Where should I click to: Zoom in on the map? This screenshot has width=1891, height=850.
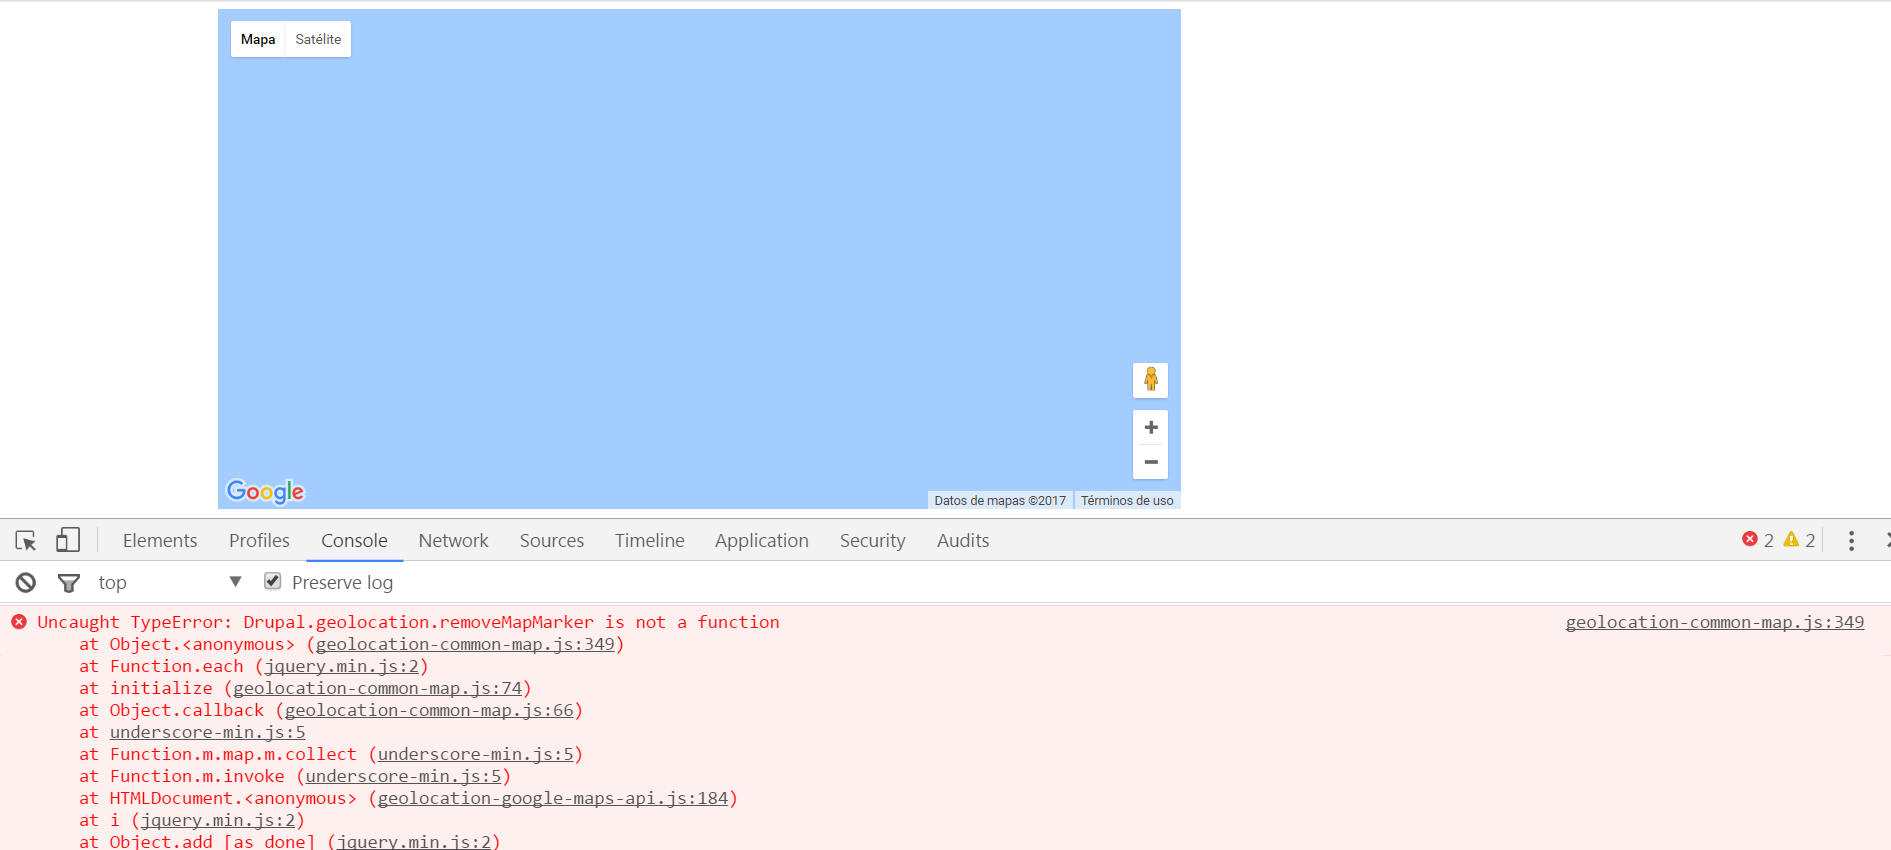point(1150,427)
